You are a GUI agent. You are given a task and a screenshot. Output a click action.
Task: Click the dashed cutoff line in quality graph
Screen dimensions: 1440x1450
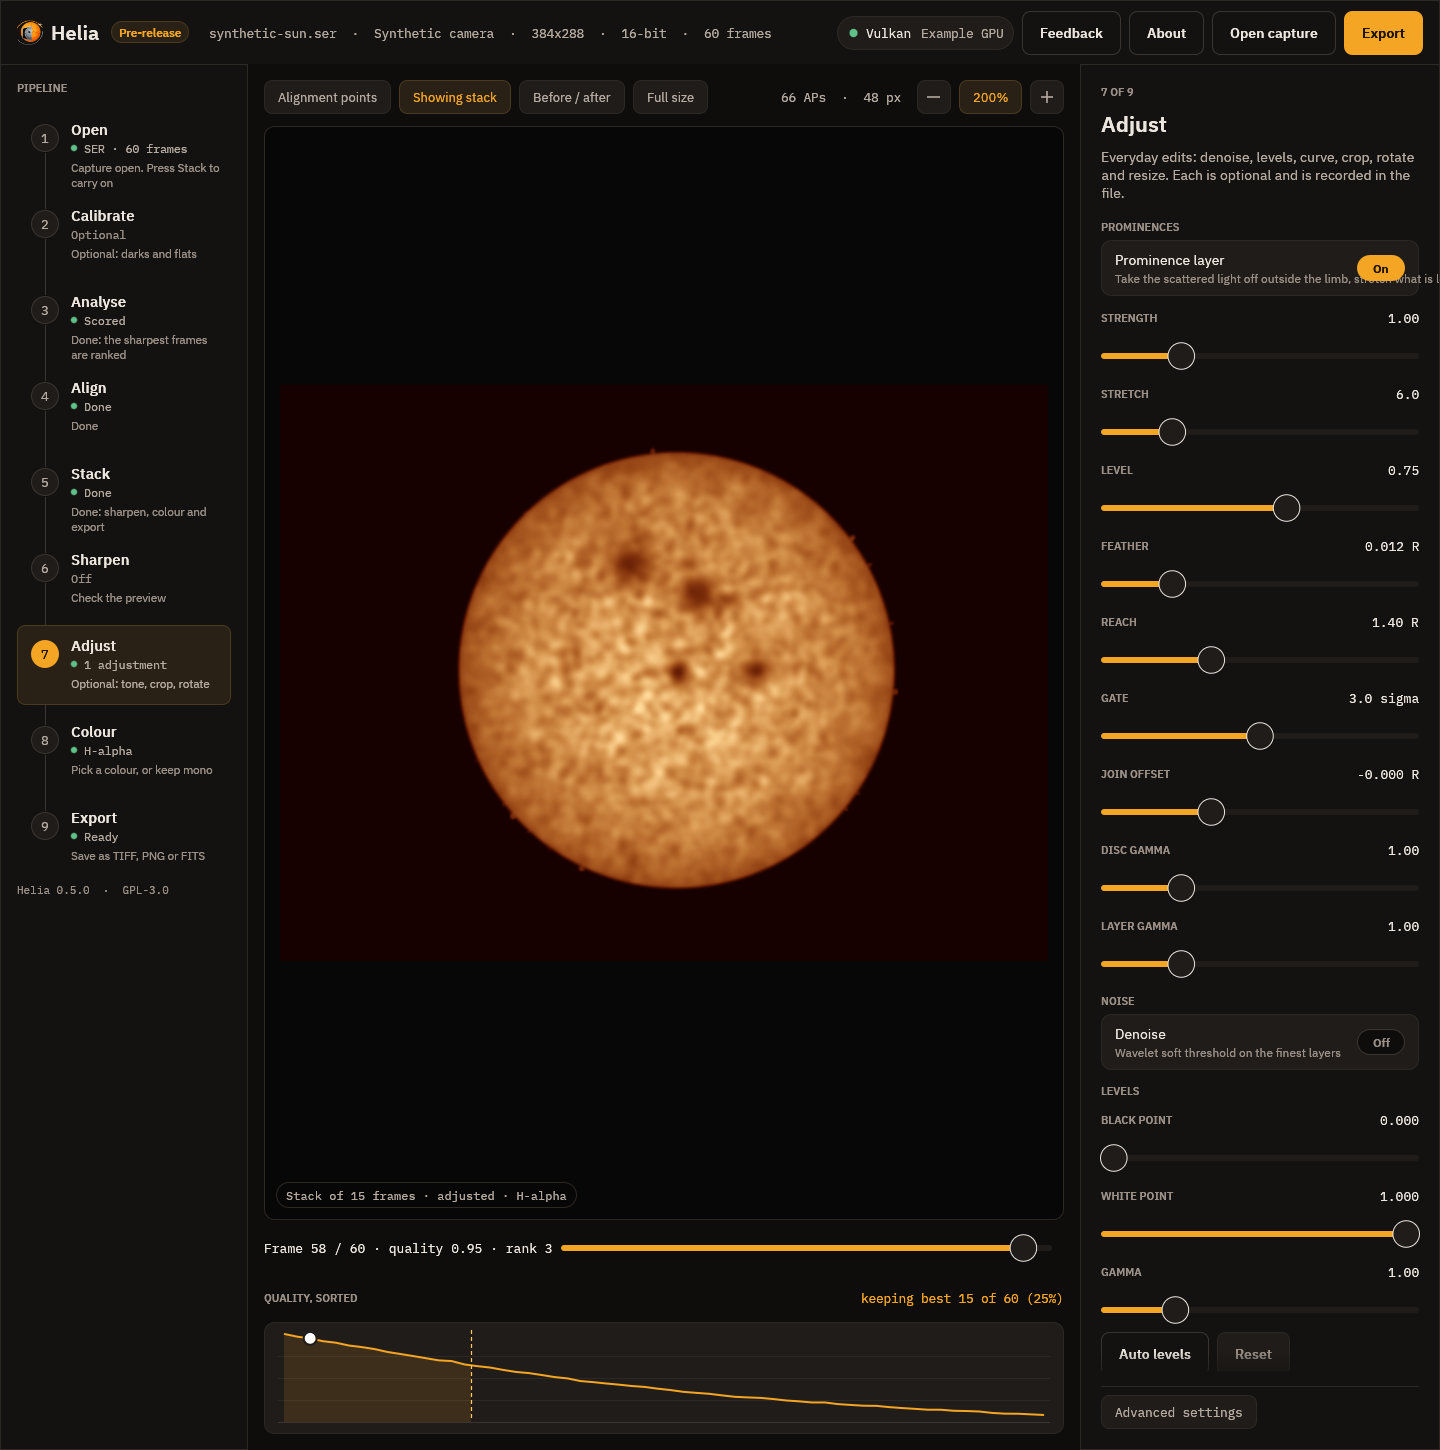471,1375
